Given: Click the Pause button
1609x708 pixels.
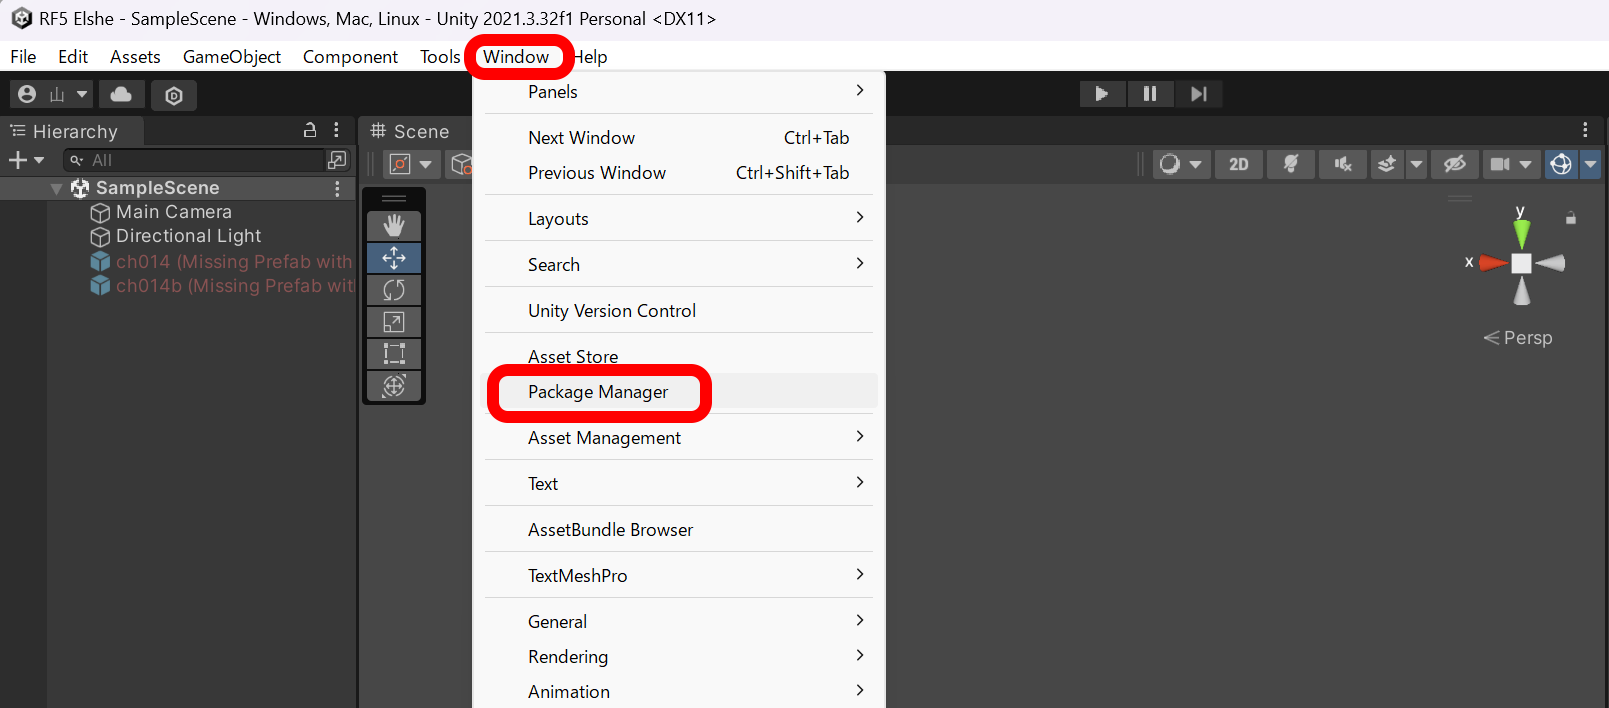Looking at the screenshot, I should (1150, 94).
